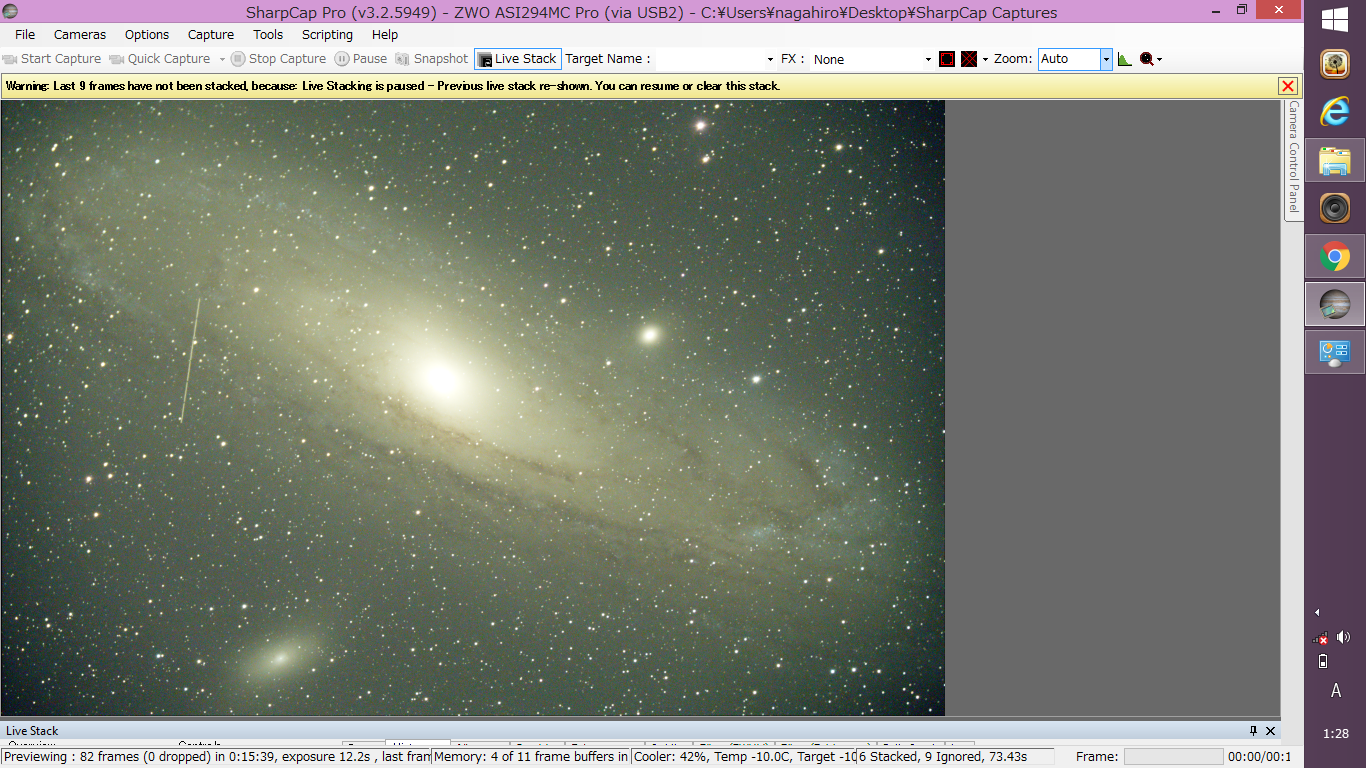Click the taskbar clock showing 1:28

[x=1335, y=734]
